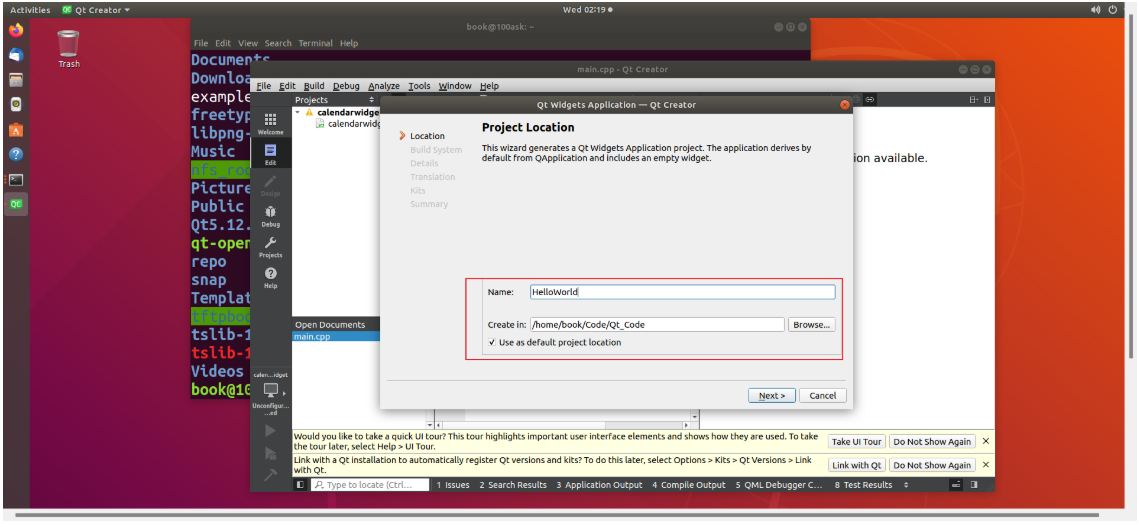Click the Next button in wizard

point(771,396)
